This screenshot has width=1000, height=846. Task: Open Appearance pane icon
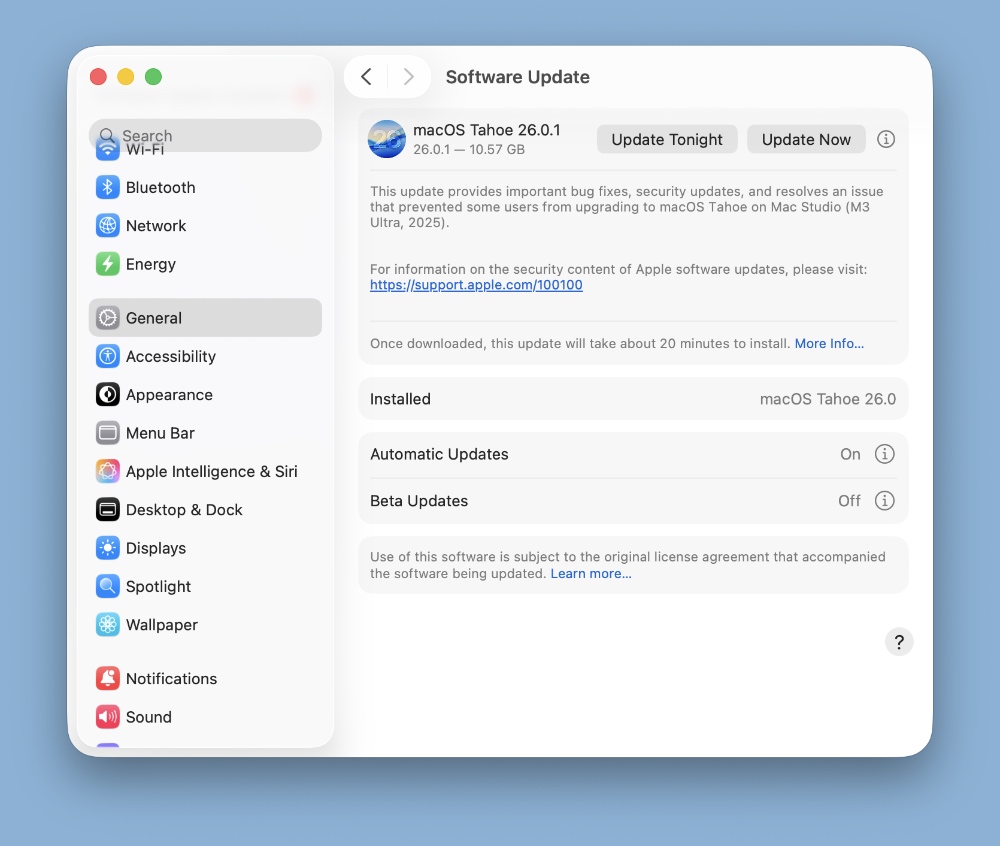coord(107,395)
